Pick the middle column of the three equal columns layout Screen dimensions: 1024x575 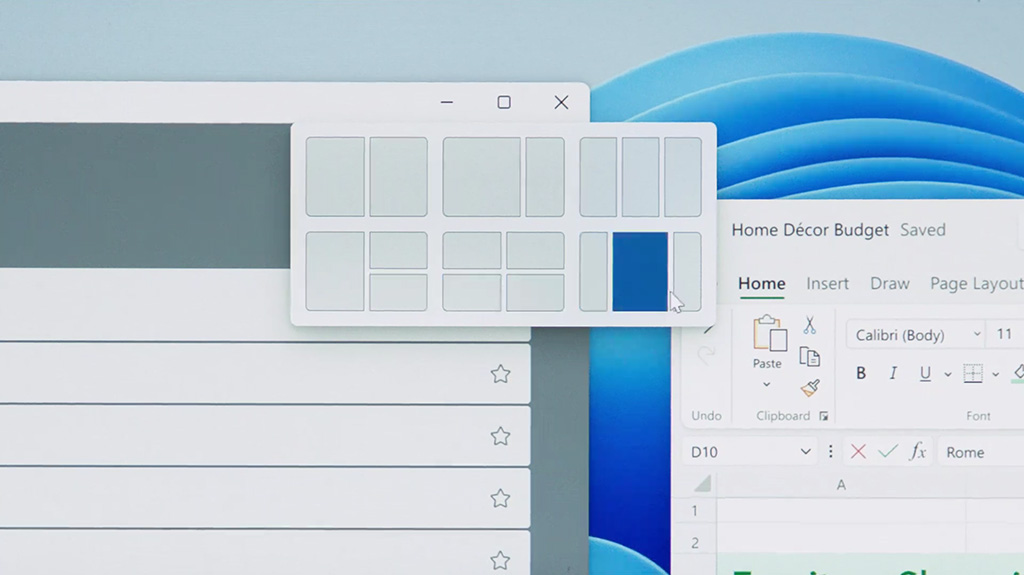tap(641, 176)
